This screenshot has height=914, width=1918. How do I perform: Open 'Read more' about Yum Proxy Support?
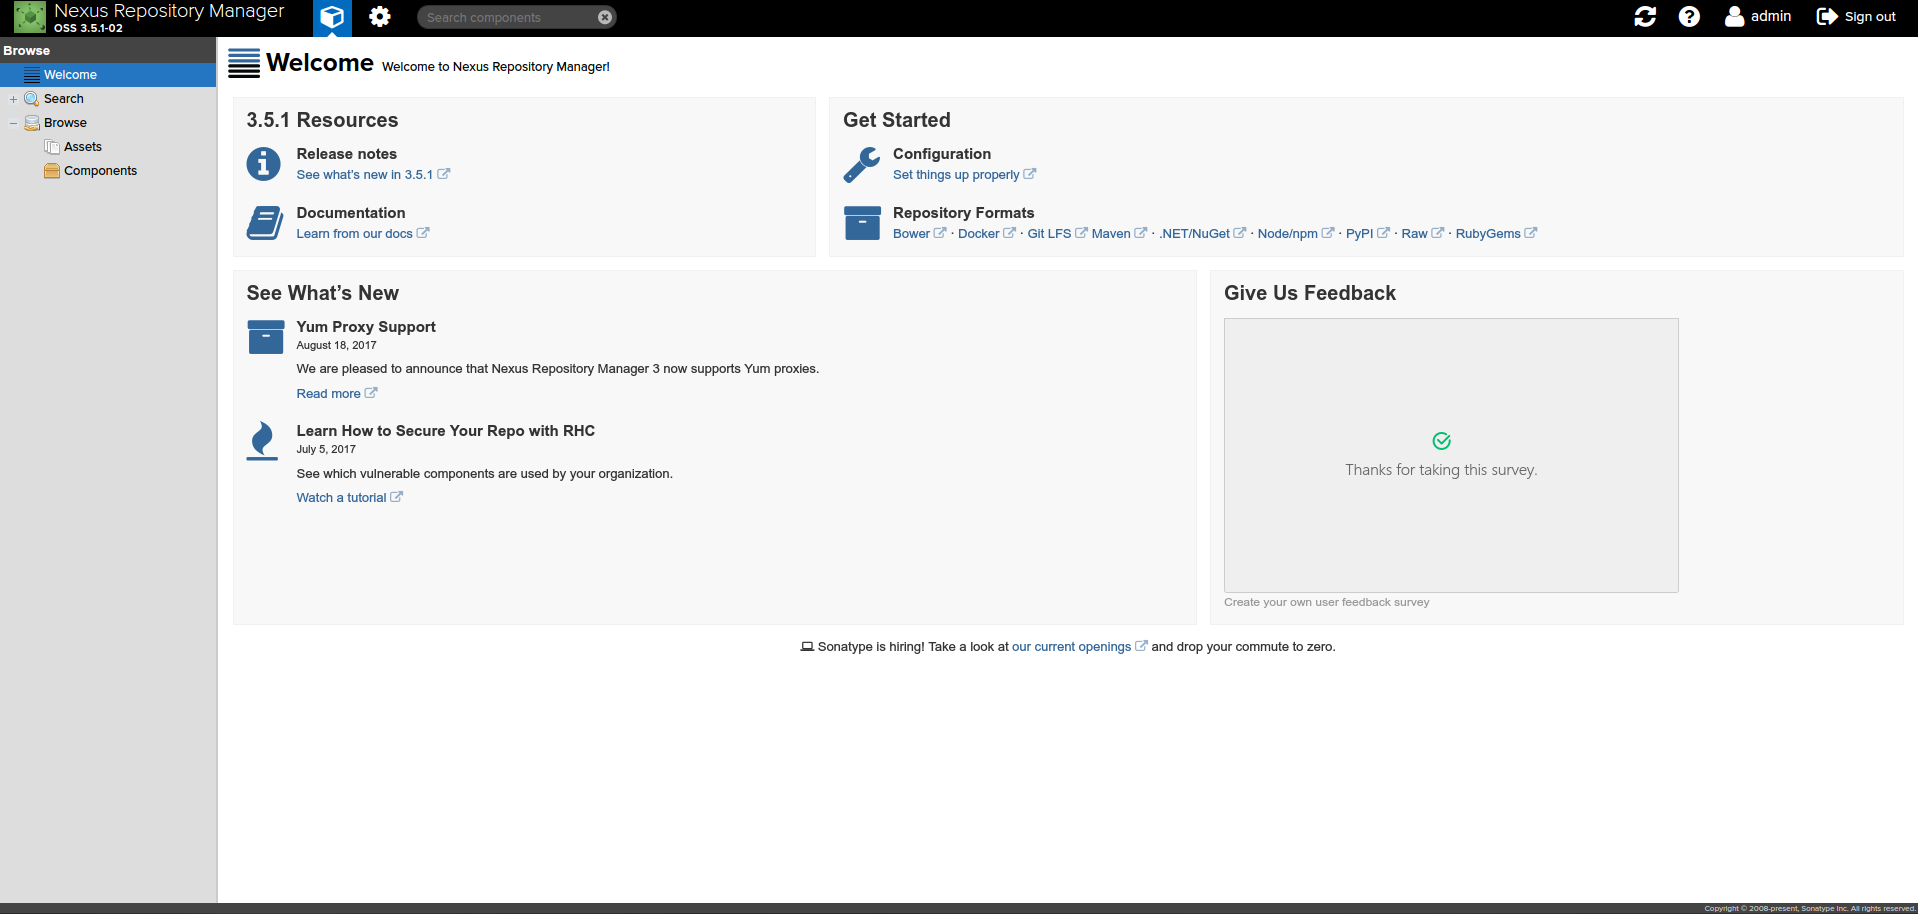[337, 394]
